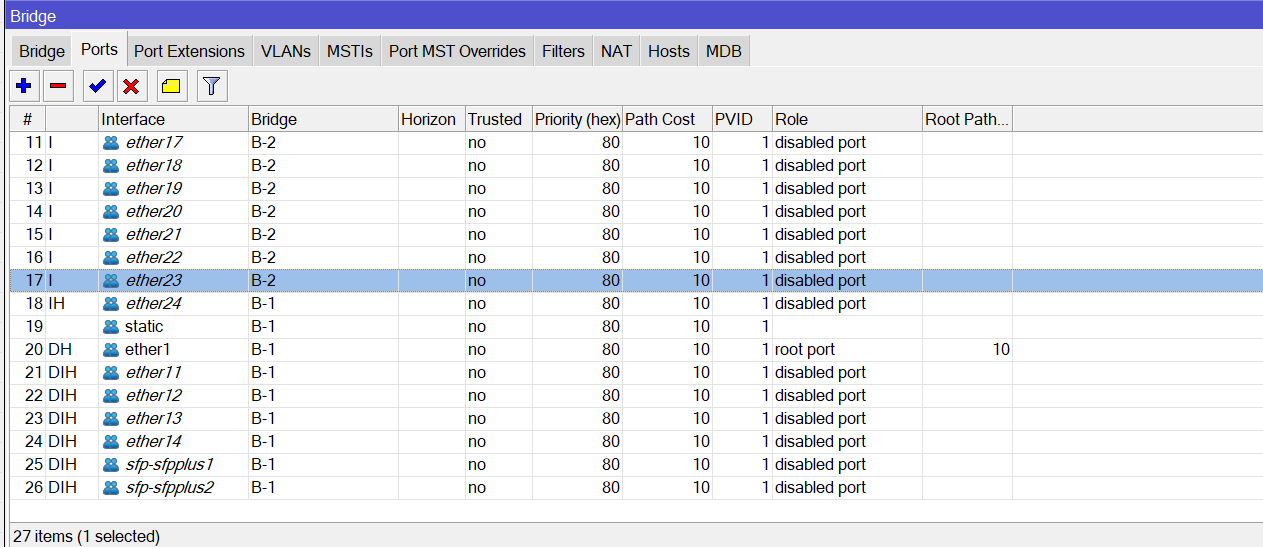This screenshot has height=547, width=1263.
Task: Switch to the Bridge tab
Action: (42, 51)
